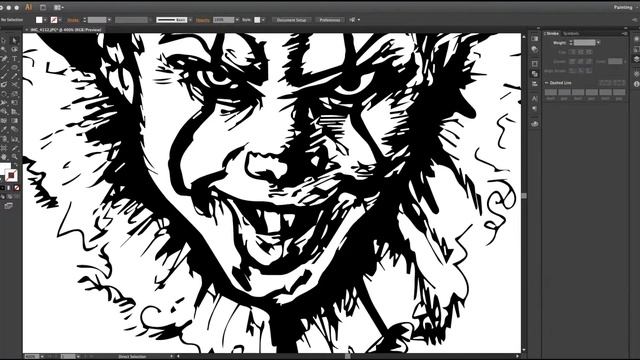Choose the Miter Join corner option
Image resolution: width=640 pixels, height=360 pixels.
pyautogui.click(x=572, y=62)
